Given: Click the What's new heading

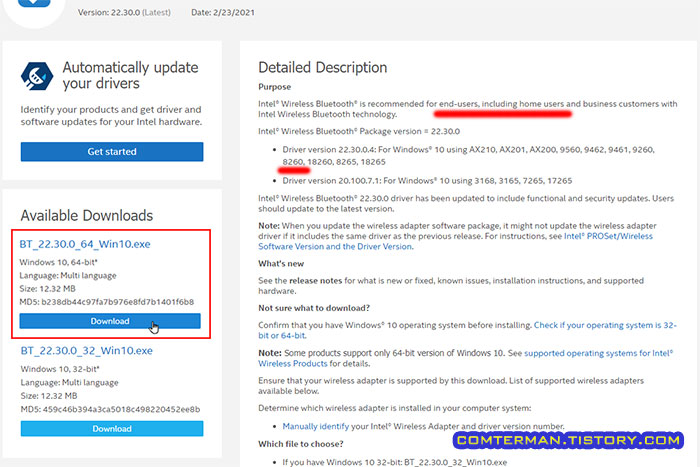Looking at the screenshot, I should (281, 264).
